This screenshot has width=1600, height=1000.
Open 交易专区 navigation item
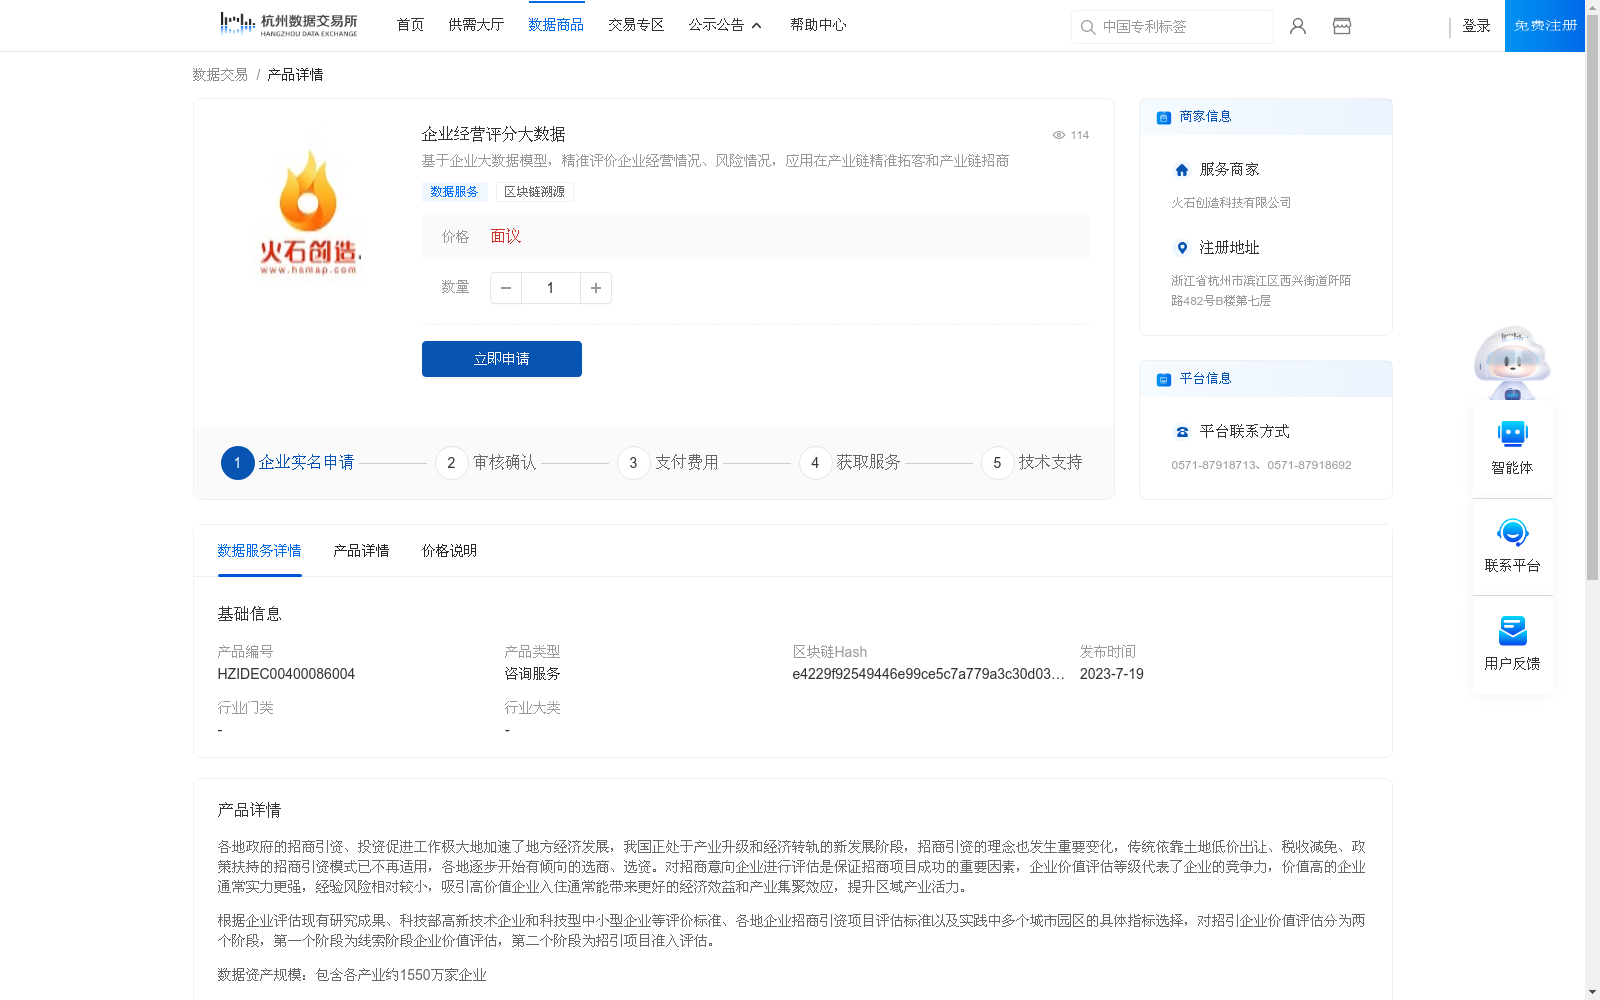(636, 25)
